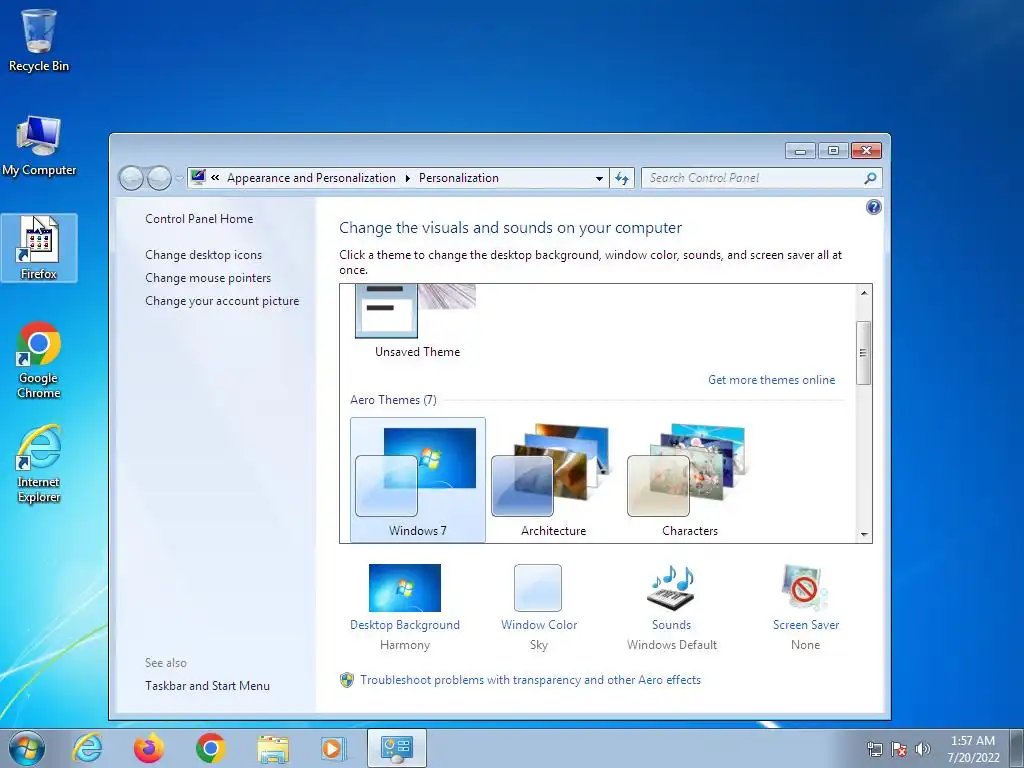Open Change mouse pointers link
Screen dimensions: 1024x768
[208, 278]
